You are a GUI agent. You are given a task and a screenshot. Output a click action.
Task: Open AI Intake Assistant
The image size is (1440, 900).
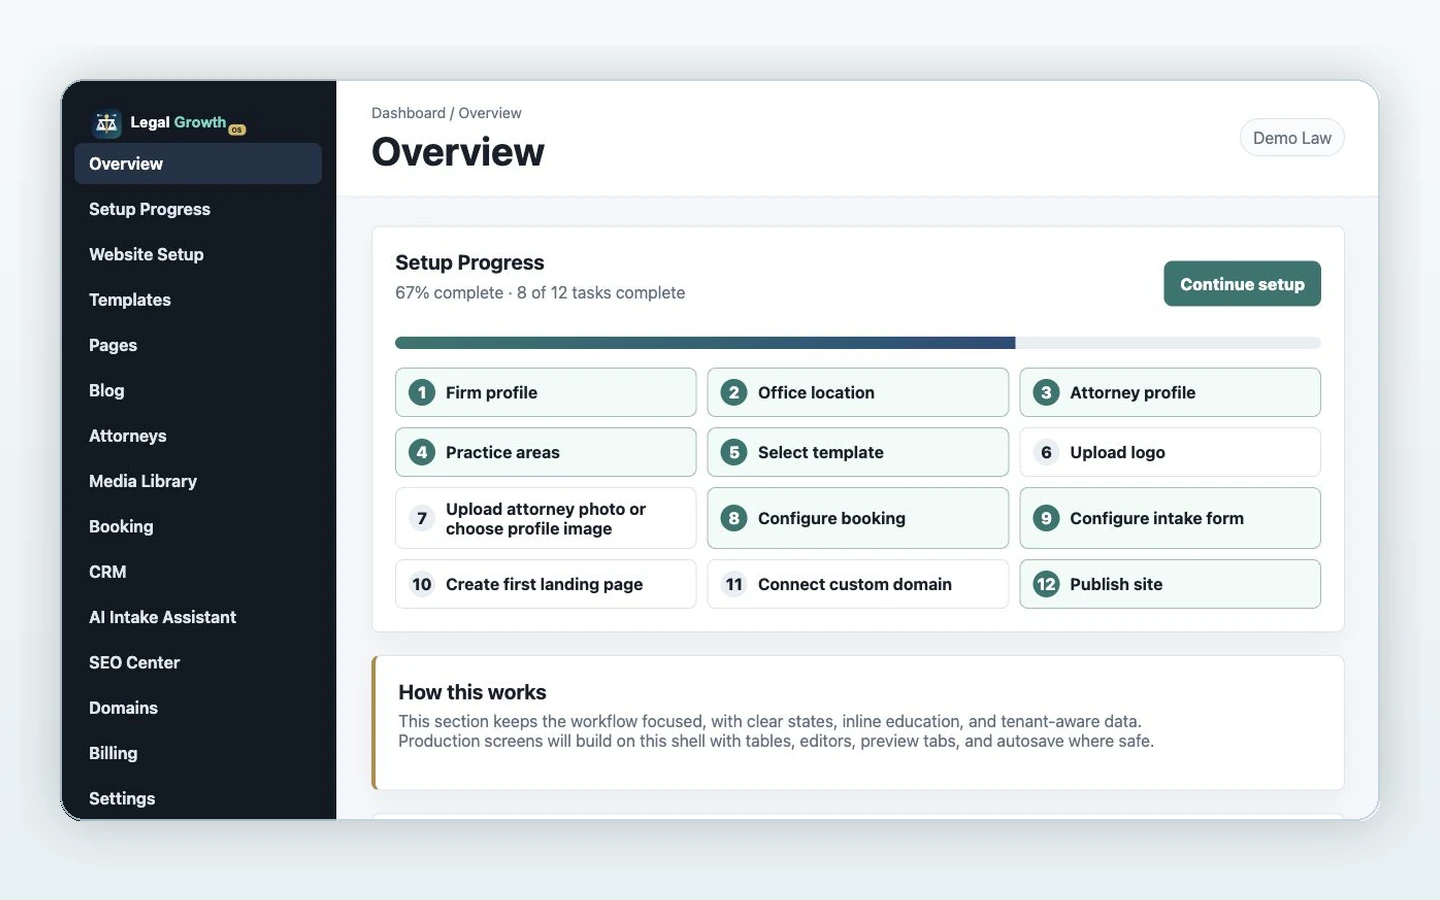tap(198, 617)
